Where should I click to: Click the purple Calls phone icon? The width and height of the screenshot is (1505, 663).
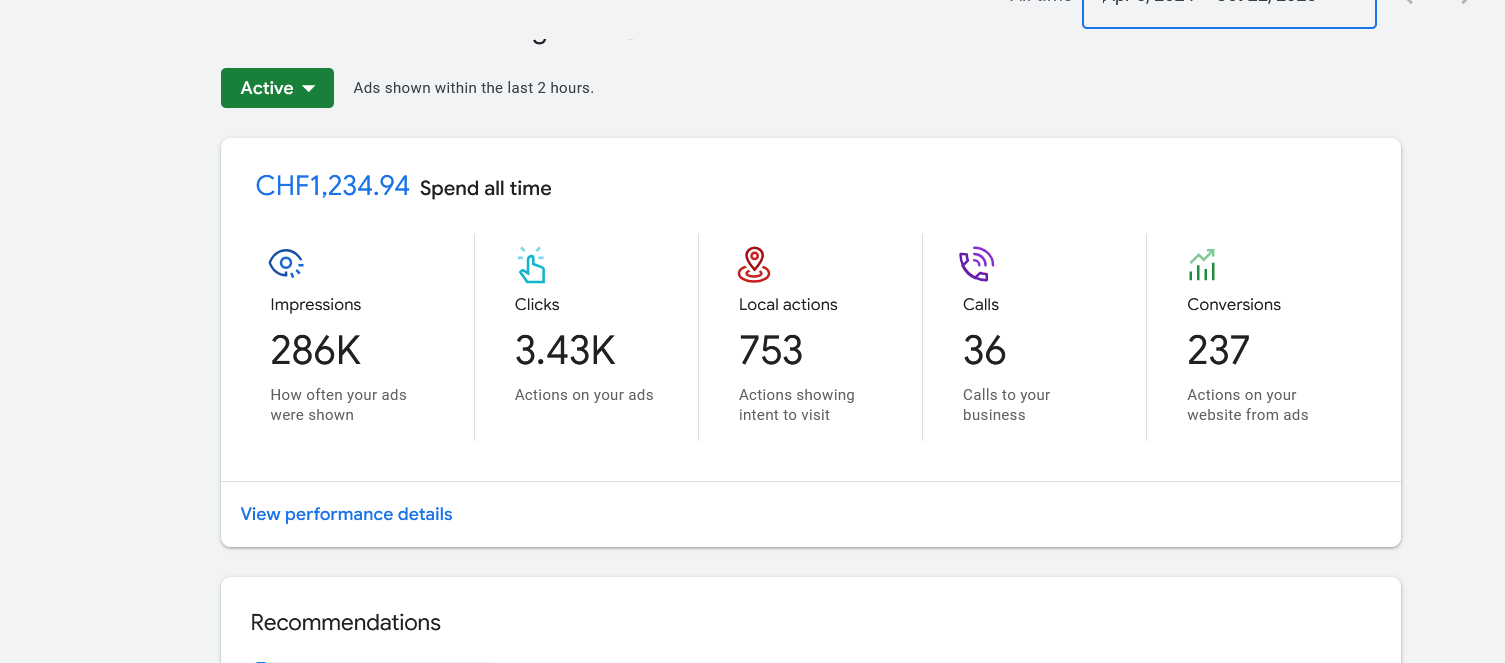click(976, 265)
